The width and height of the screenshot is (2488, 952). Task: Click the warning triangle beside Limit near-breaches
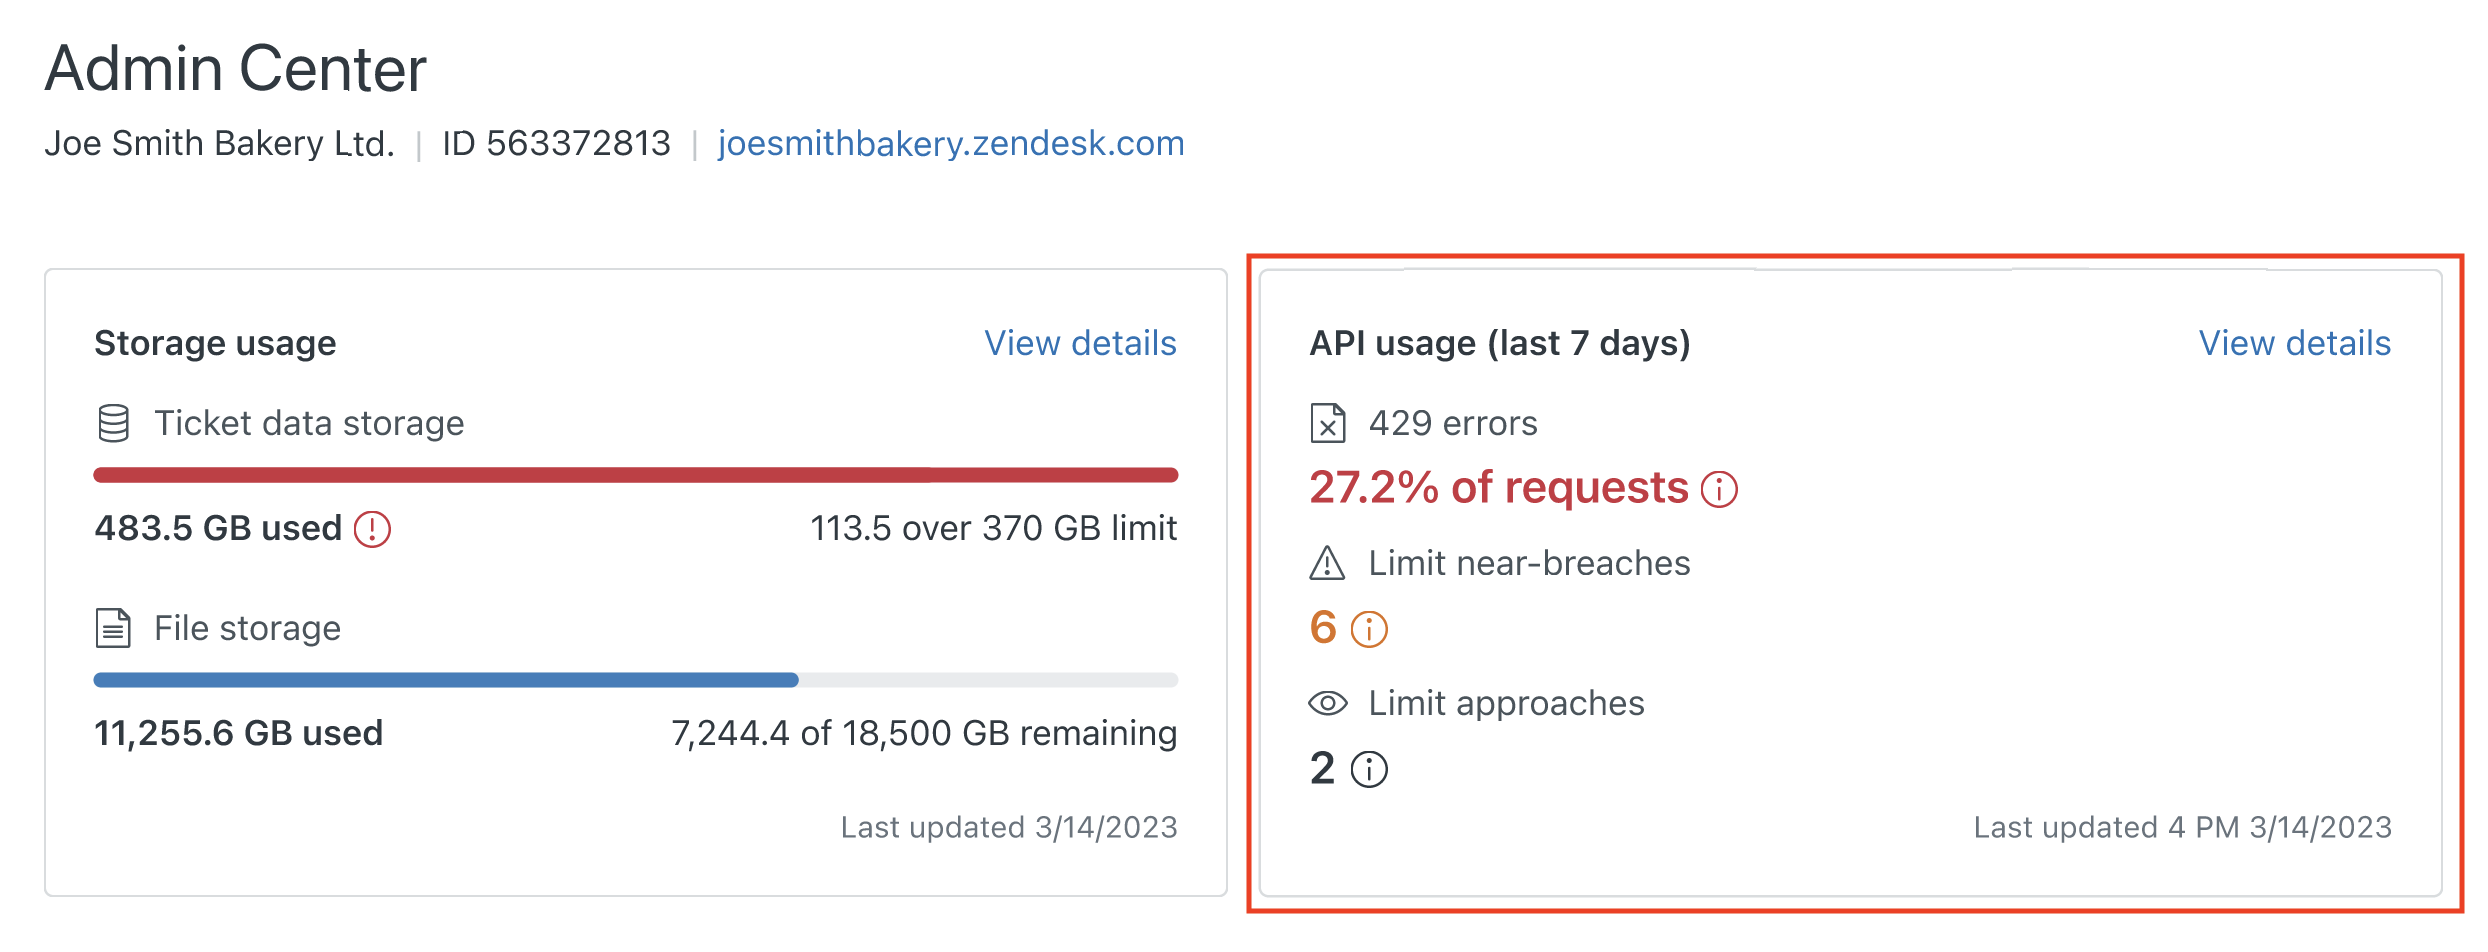point(1327,563)
